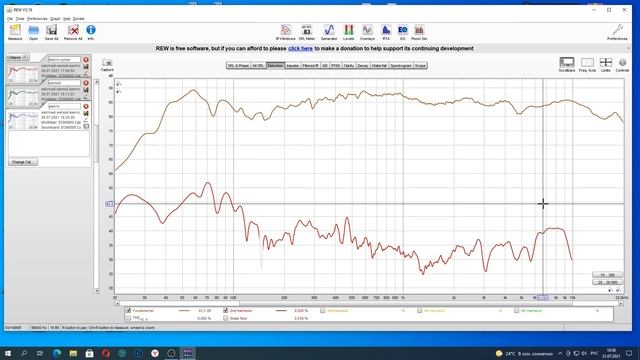Viewport: 640px width, 360px height.
Task: Open the Tools menu
Action: (20, 19)
